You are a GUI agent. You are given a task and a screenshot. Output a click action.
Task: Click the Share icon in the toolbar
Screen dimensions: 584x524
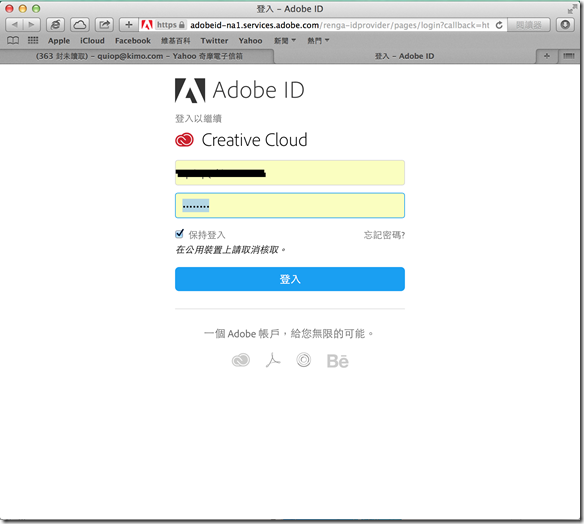coord(104,25)
